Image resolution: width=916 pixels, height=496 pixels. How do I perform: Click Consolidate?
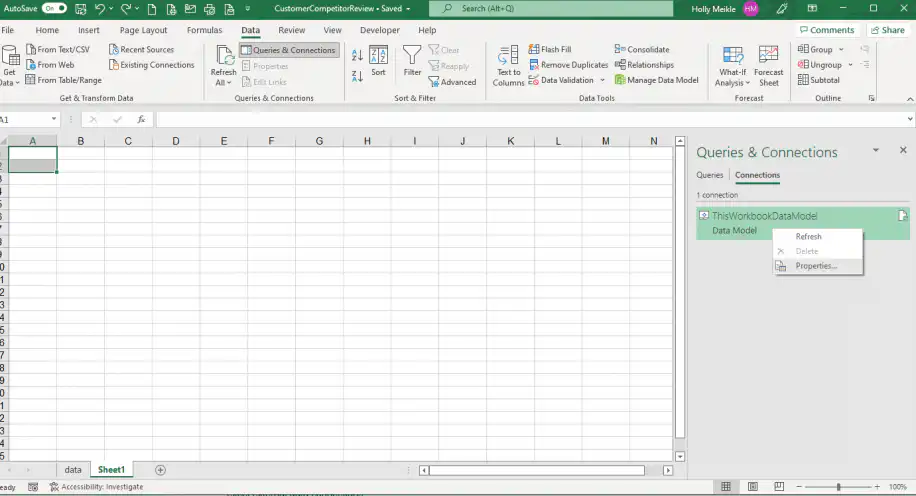[642, 50]
